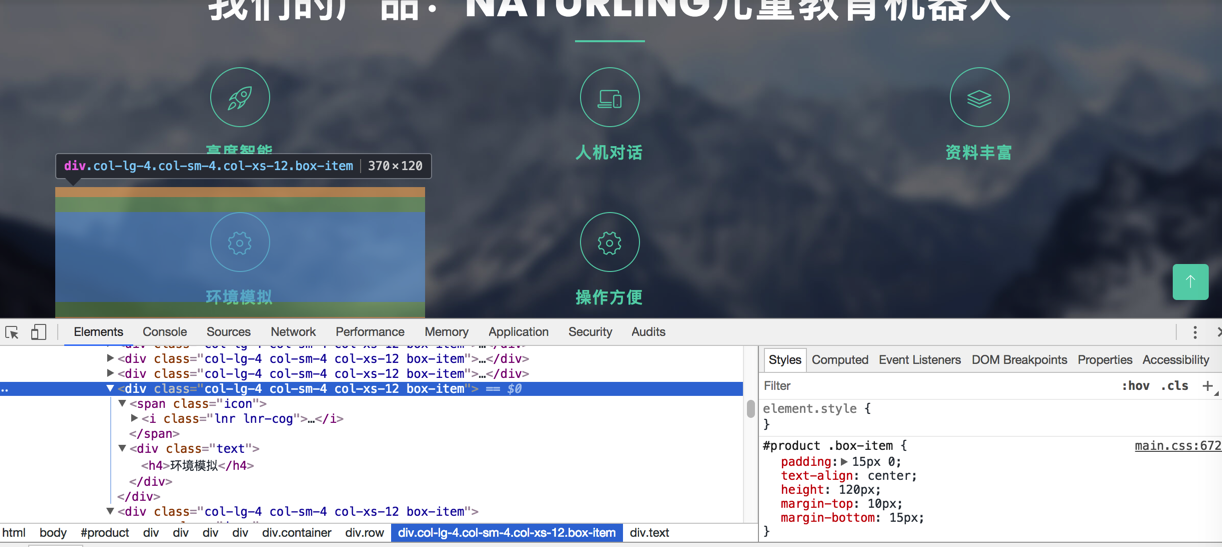
Task: Select the #product breadcrumb
Action: [105, 533]
